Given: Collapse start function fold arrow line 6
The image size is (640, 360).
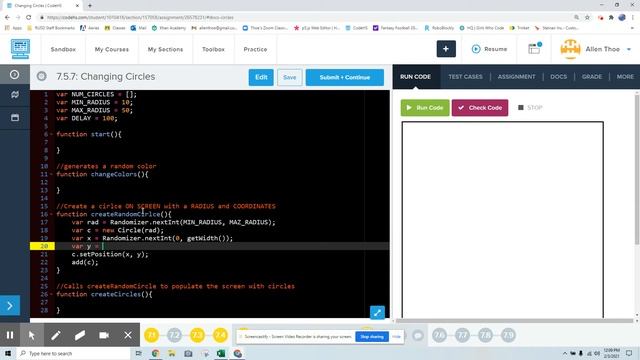Looking at the screenshot, I should tap(51, 134).
